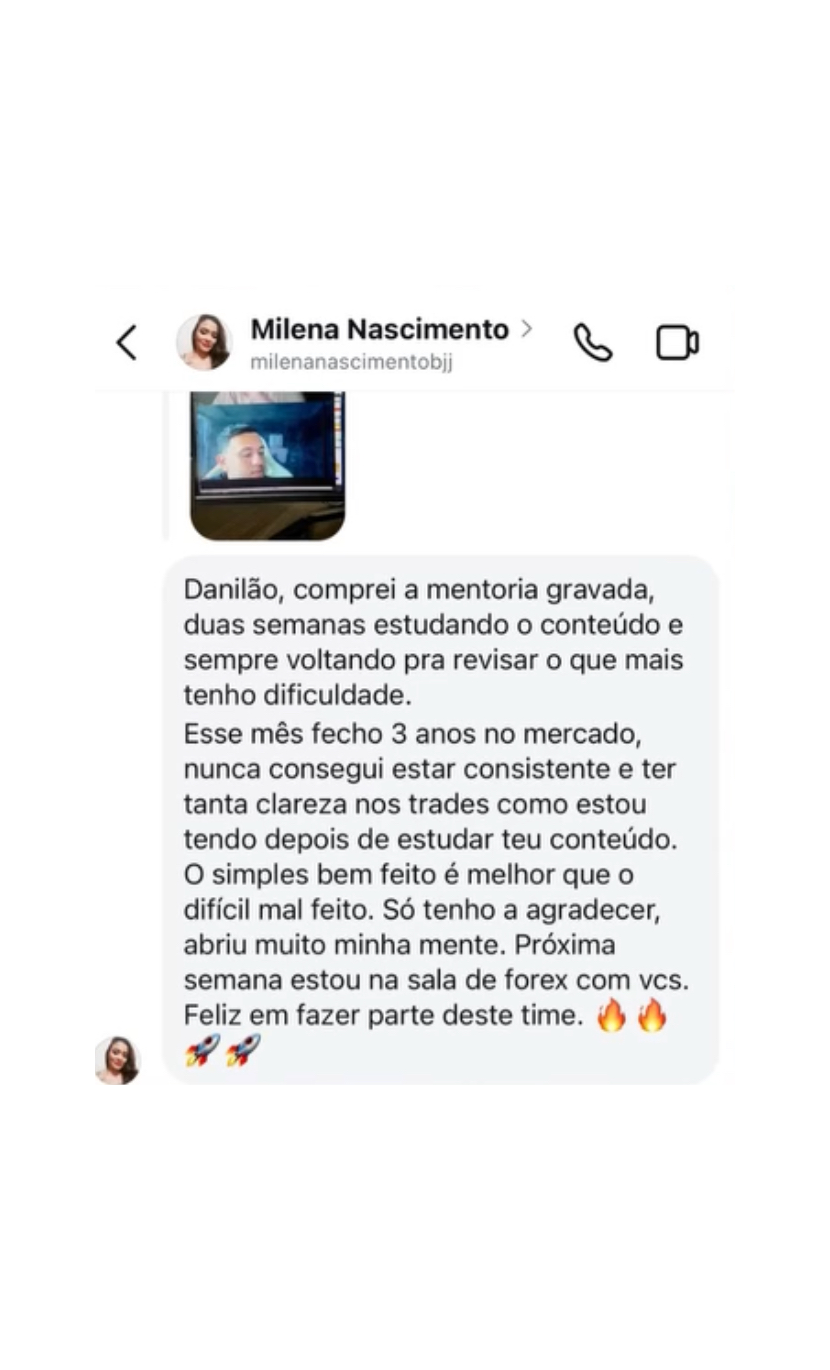Open the milenanascimentobjj username
This screenshot has height=1370, width=830.
pos(351,362)
